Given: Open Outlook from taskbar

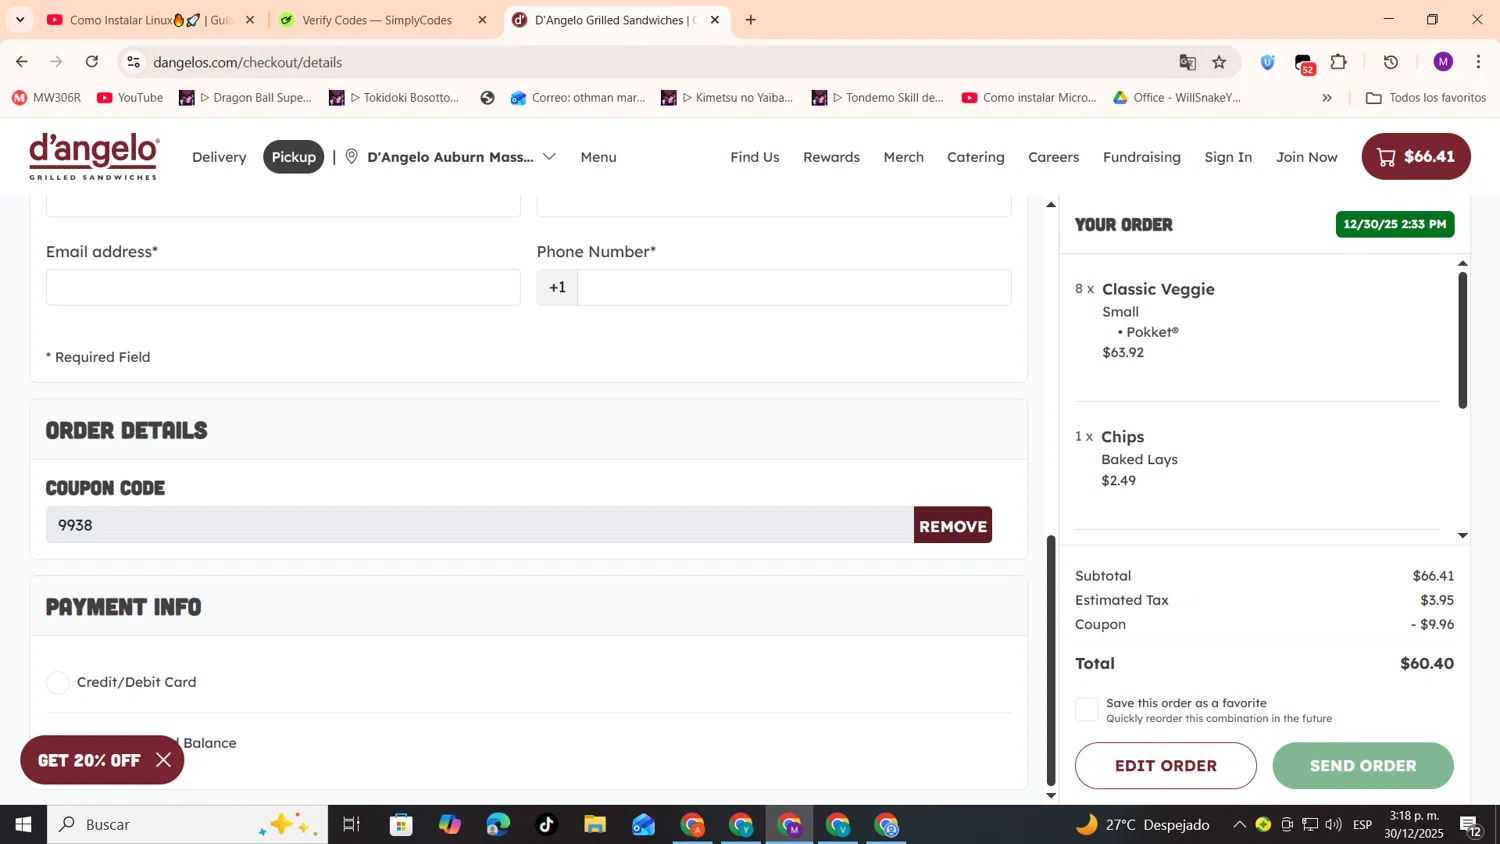Looking at the screenshot, I should 643,825.
